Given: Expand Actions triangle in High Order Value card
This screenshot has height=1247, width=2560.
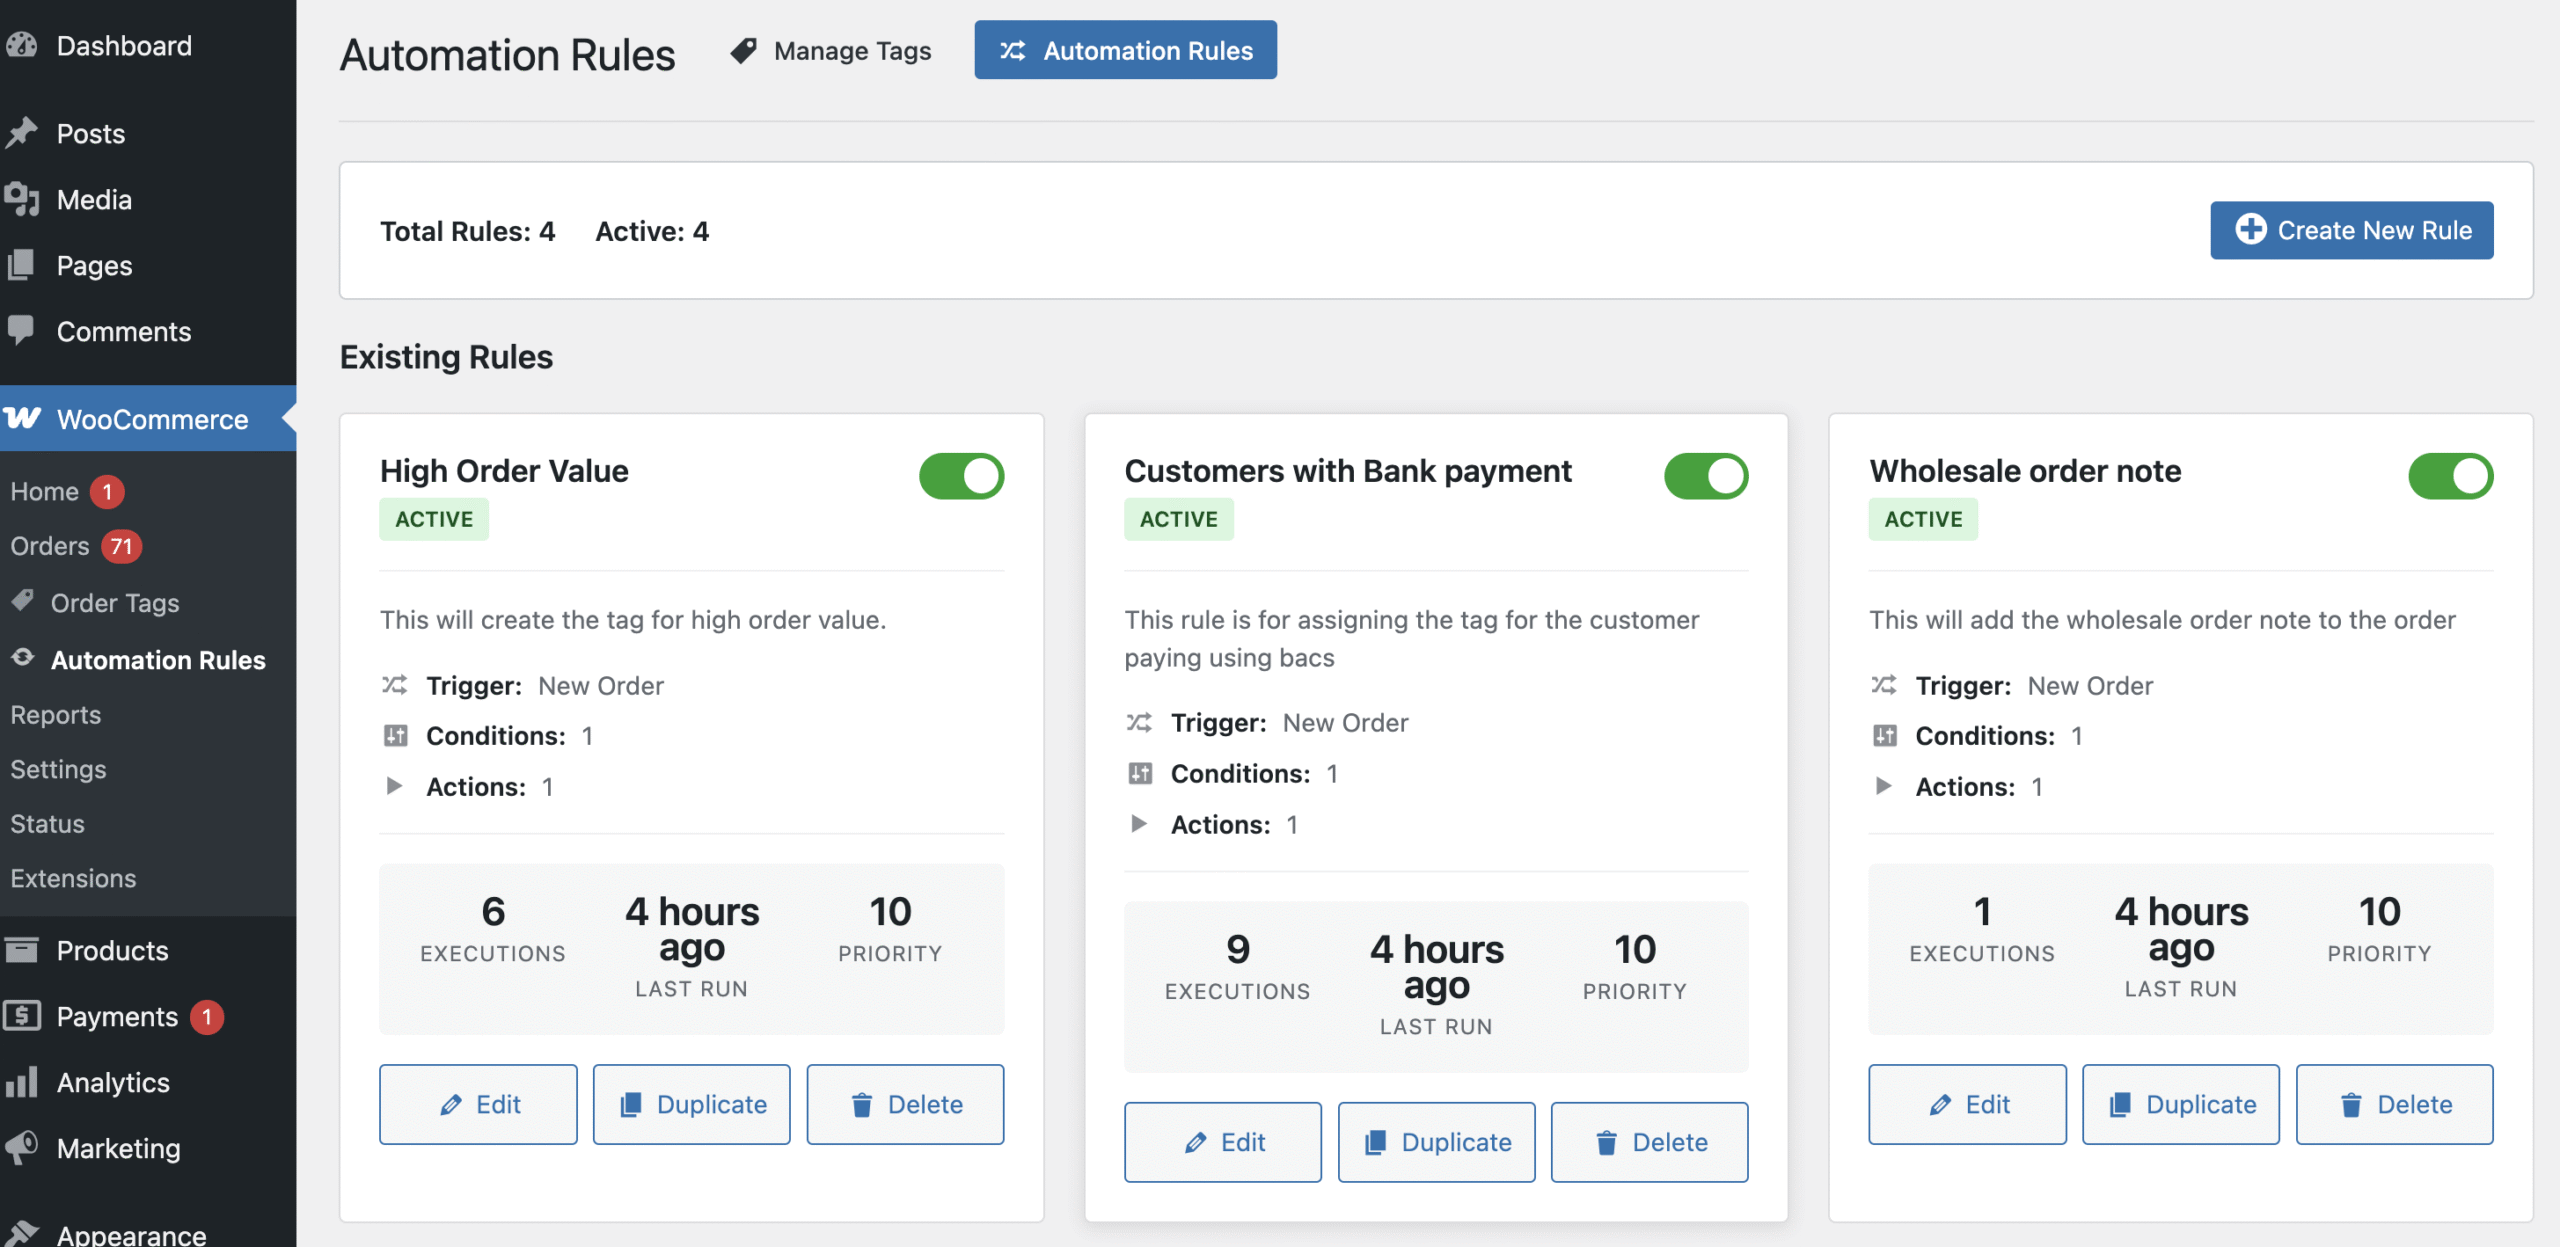Looking at the screenshot, I should [x=394, y=786].
